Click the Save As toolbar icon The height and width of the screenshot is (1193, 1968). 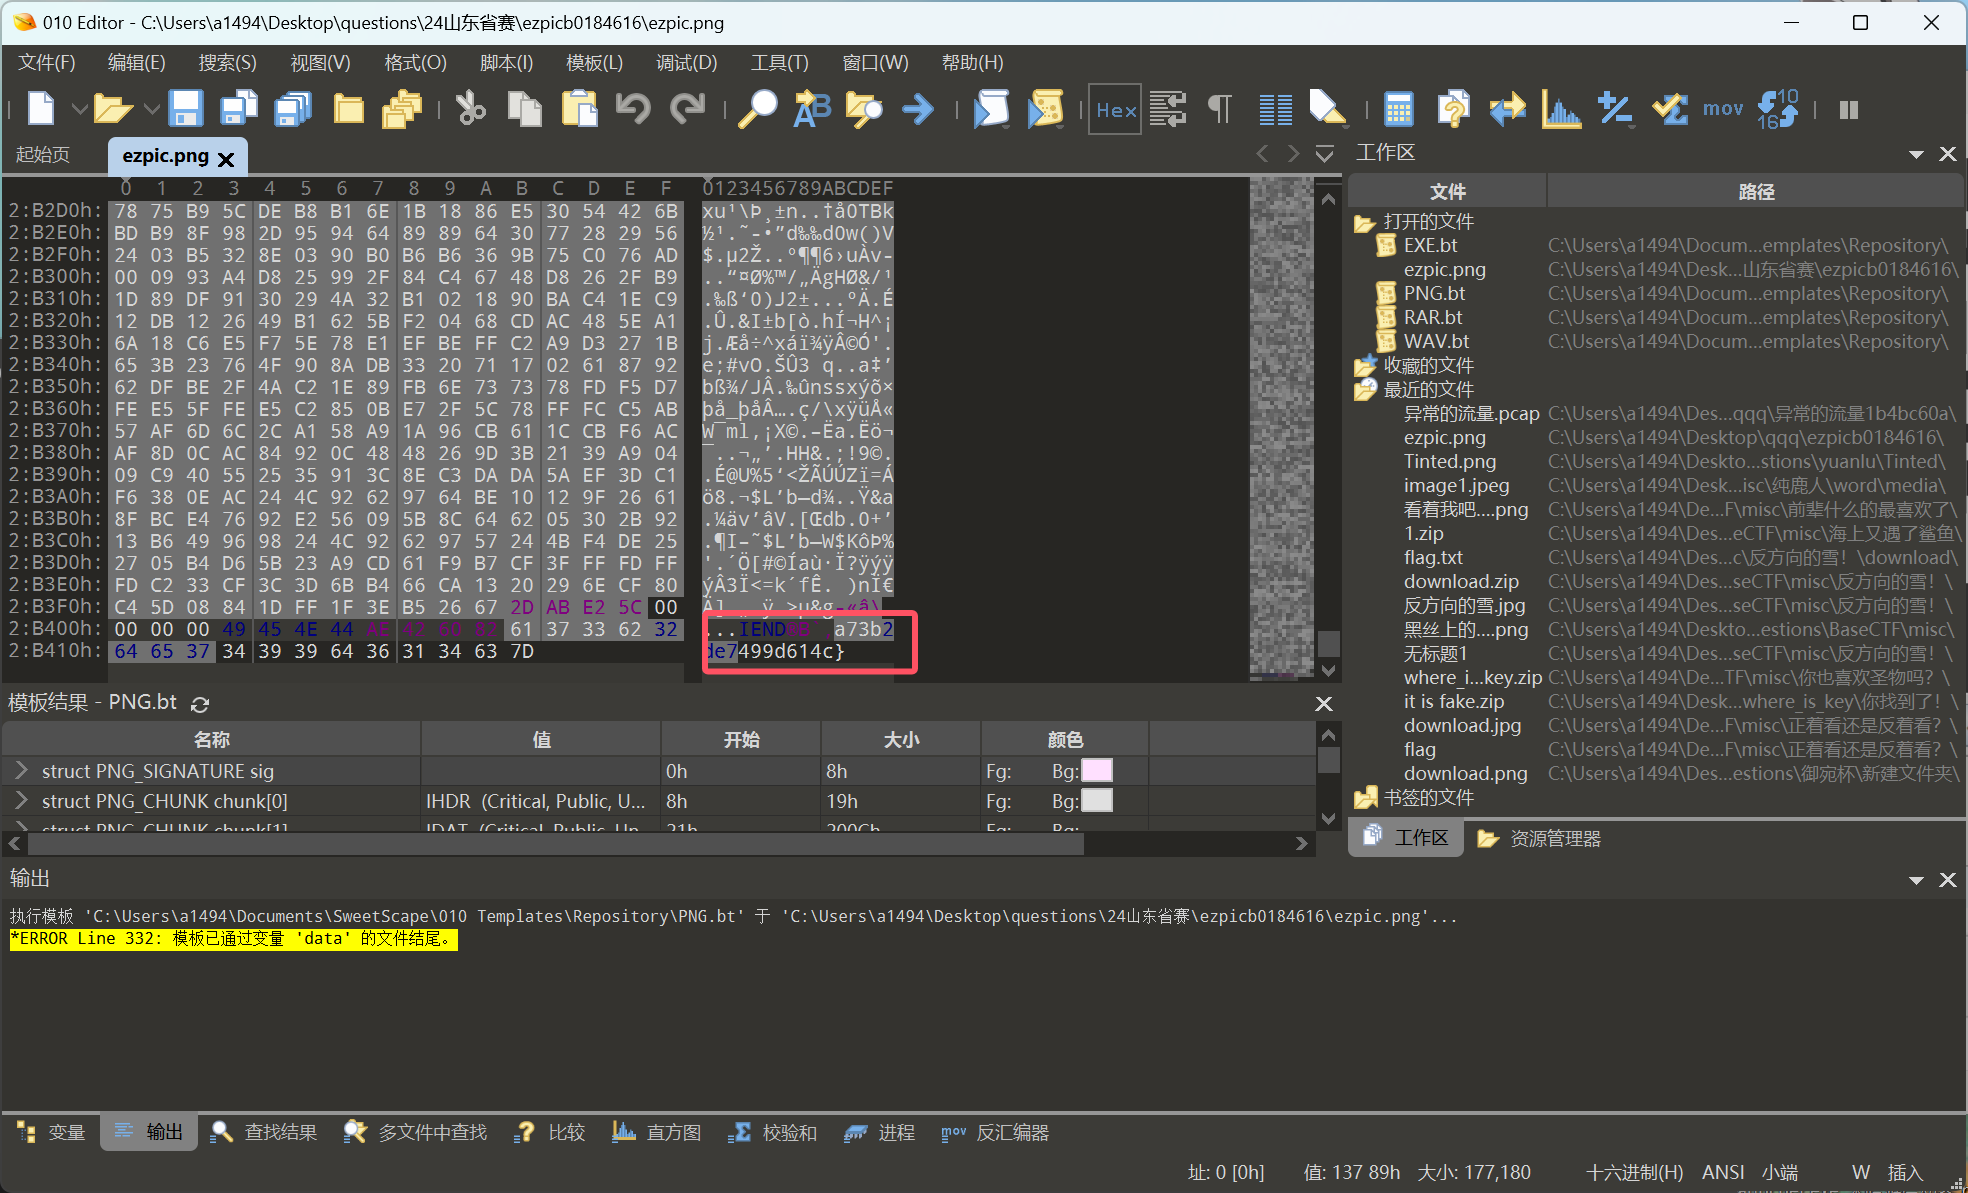[x=238, y=109]
